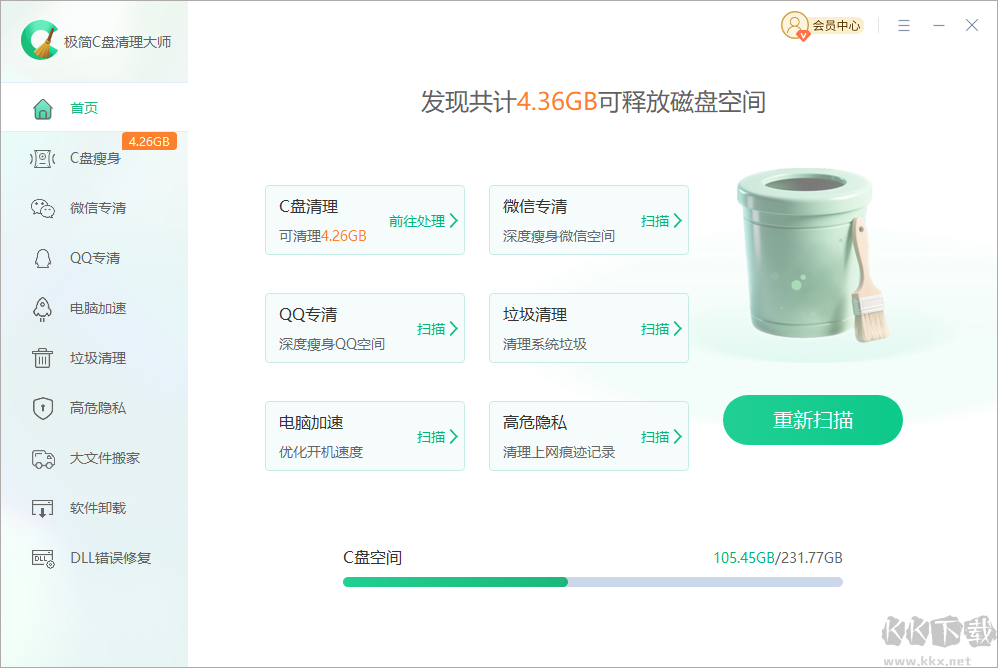Click 扫描 on QQ专清 card
This screenshot has width=998, height=668.
point(431,329)
